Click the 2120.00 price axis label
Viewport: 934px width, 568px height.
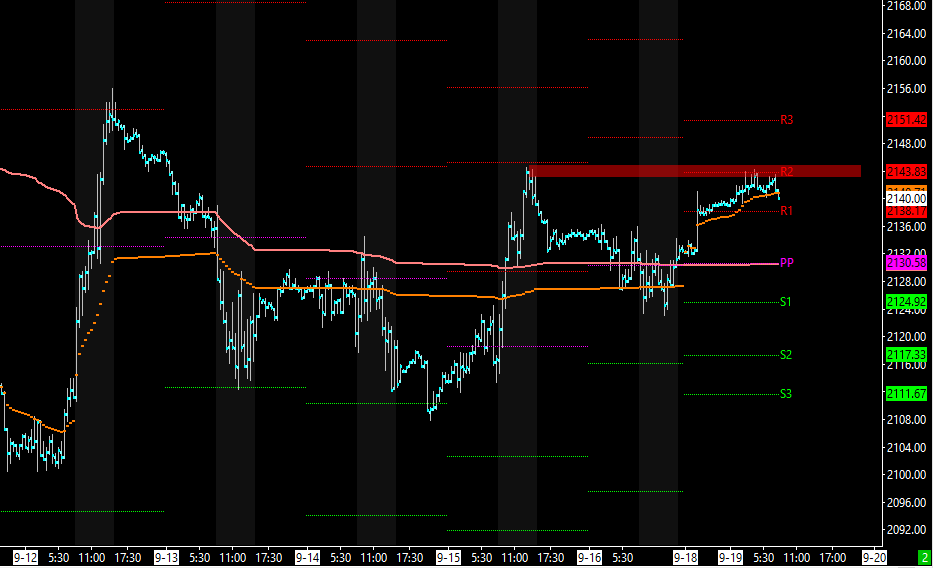(x=906, y=337)
